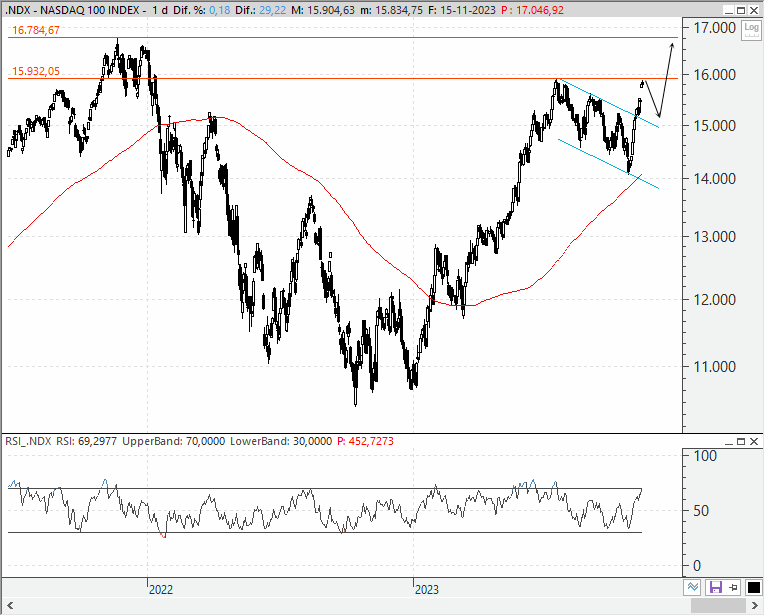Click the UpperBand: 70,0000 label
This screenshot has height=616, width=765.
click(174, 441)
